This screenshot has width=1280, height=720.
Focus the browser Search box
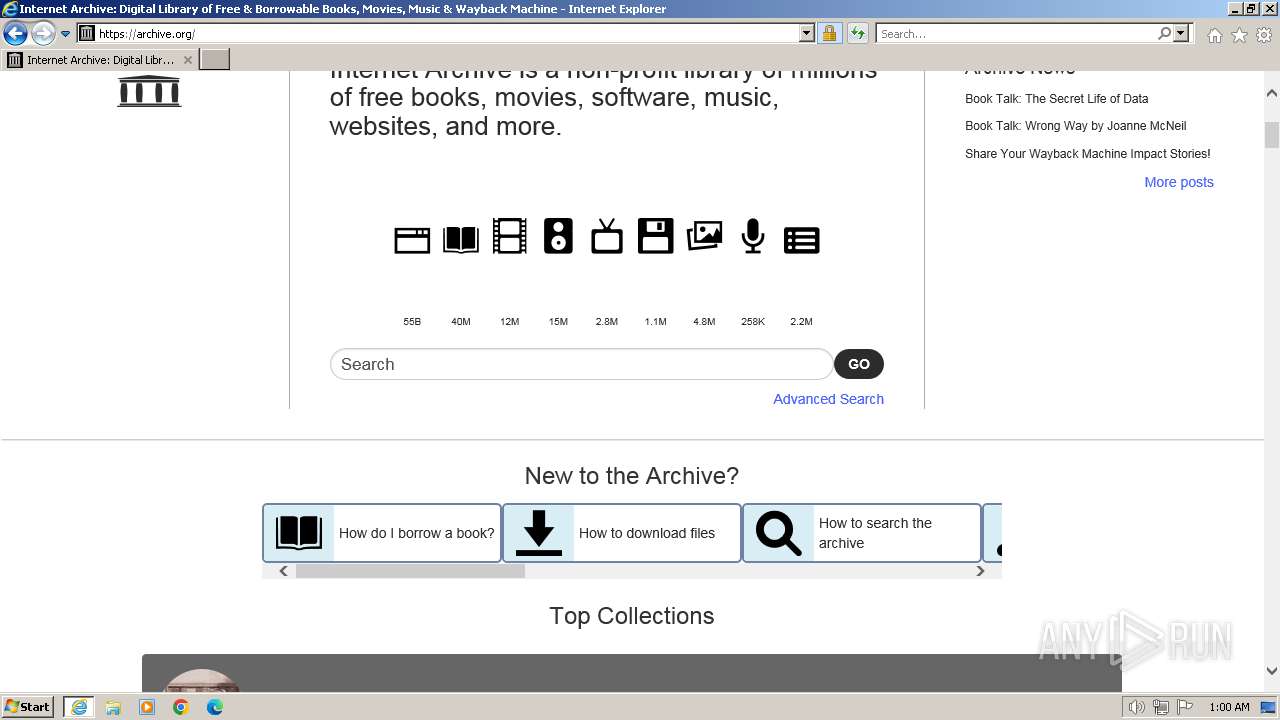coord(1017,34)
